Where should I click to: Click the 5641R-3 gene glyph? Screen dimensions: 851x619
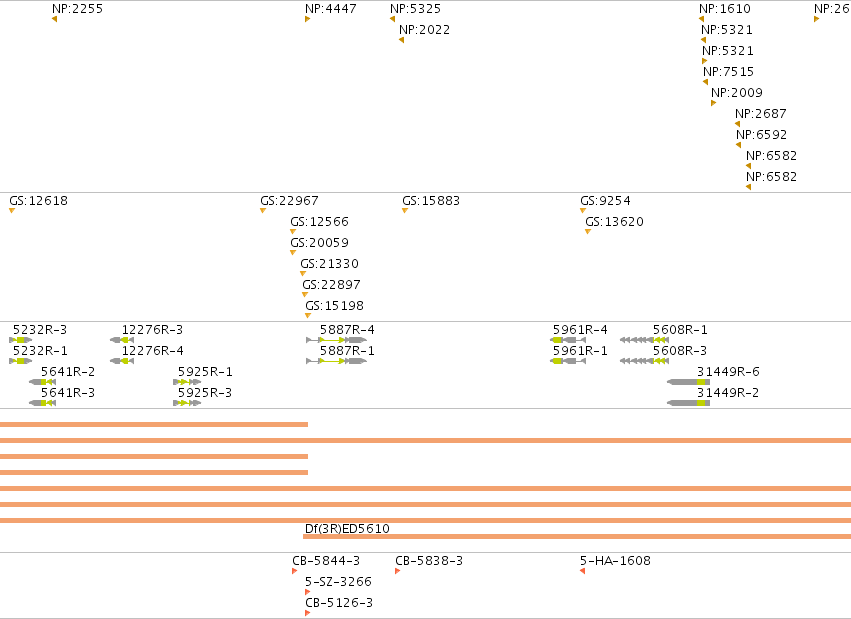pyautogui.click(x=42, y=403)
